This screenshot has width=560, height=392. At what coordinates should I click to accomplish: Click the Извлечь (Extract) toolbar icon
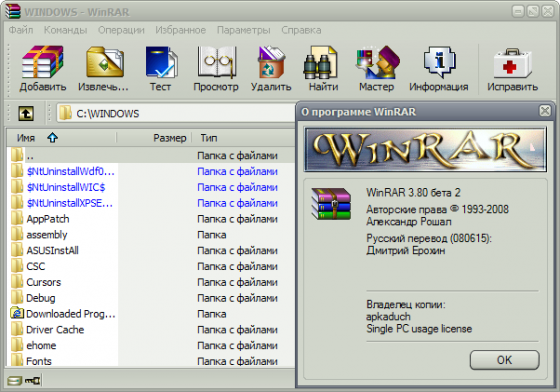click(x=105, y=61)
